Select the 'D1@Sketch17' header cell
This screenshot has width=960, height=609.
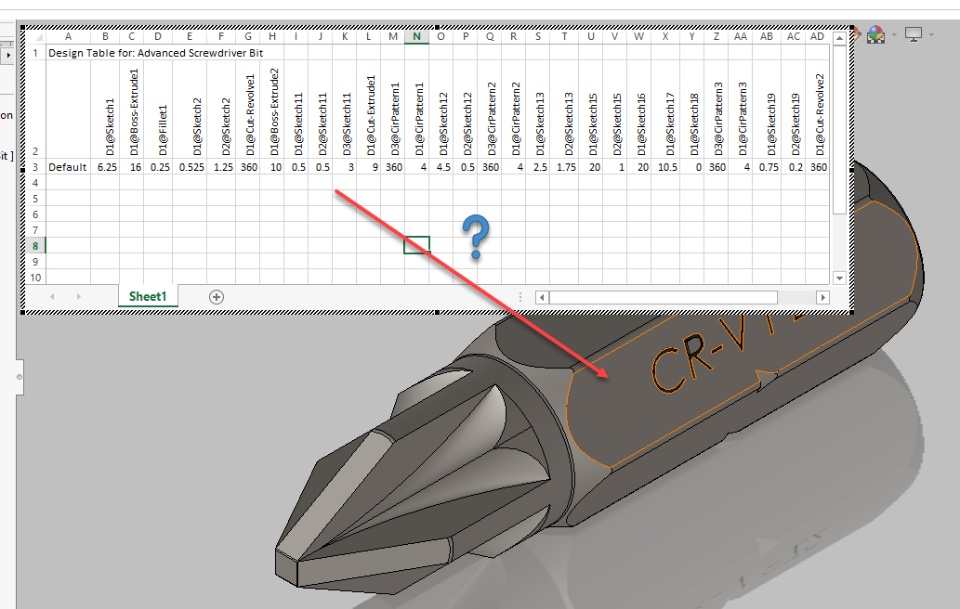pyautogui.click(x=666, y=110)
